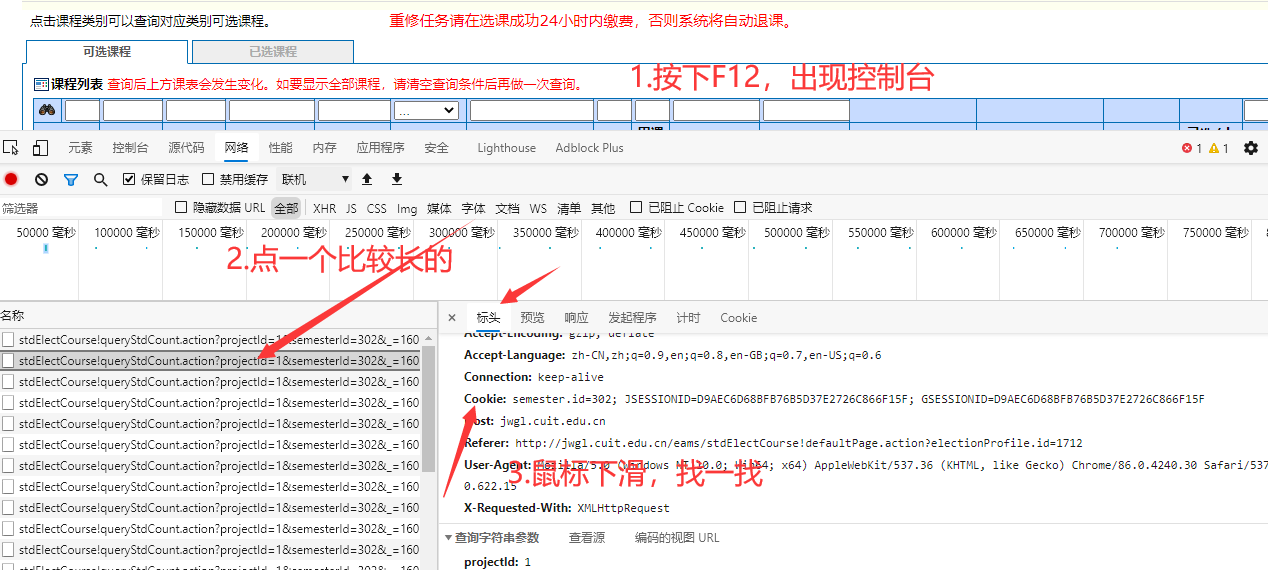Screen dimensions: 1268x570
Task: Open network search magnifier icon
Action: (x=100, y=179)
